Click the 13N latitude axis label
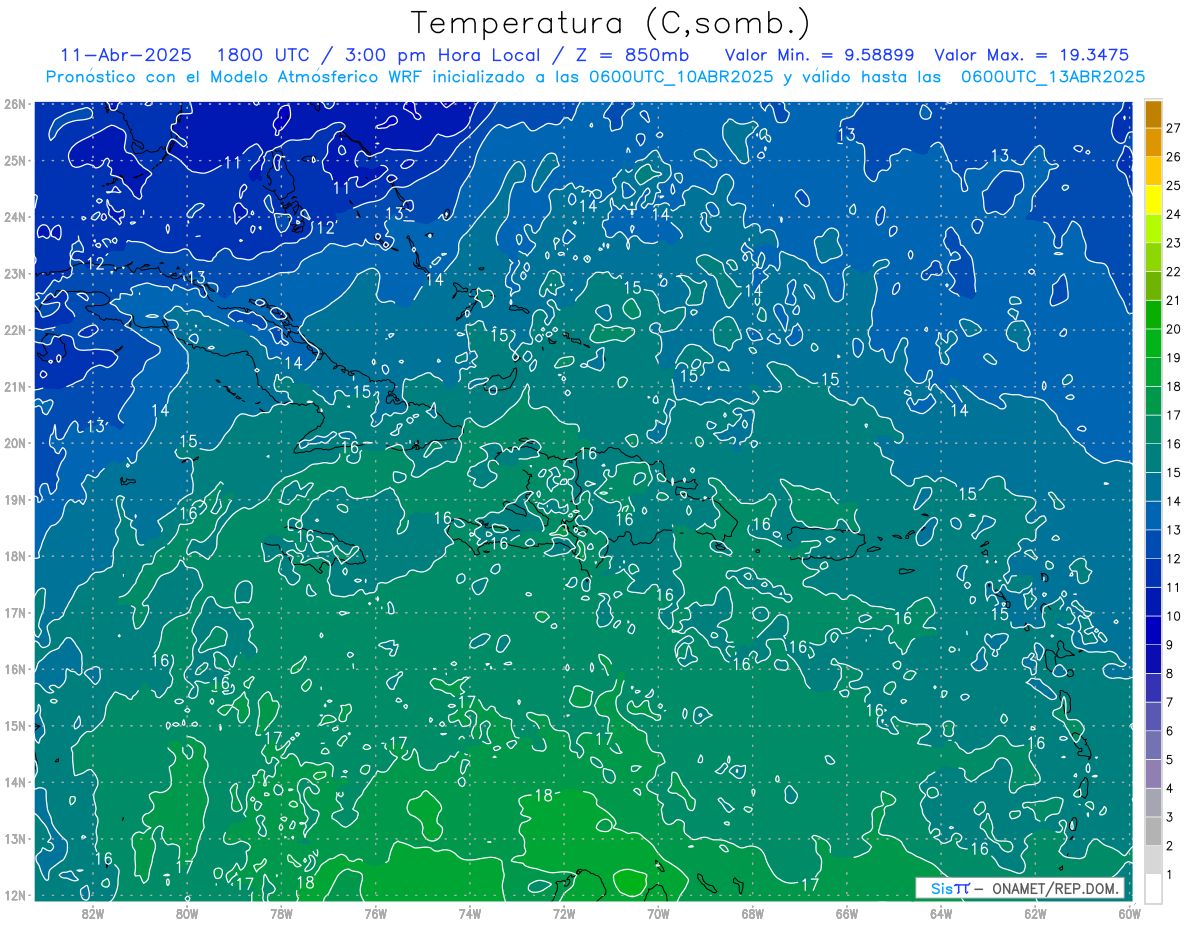This screenshot has height=927, width=1200. tap(15, 838)
